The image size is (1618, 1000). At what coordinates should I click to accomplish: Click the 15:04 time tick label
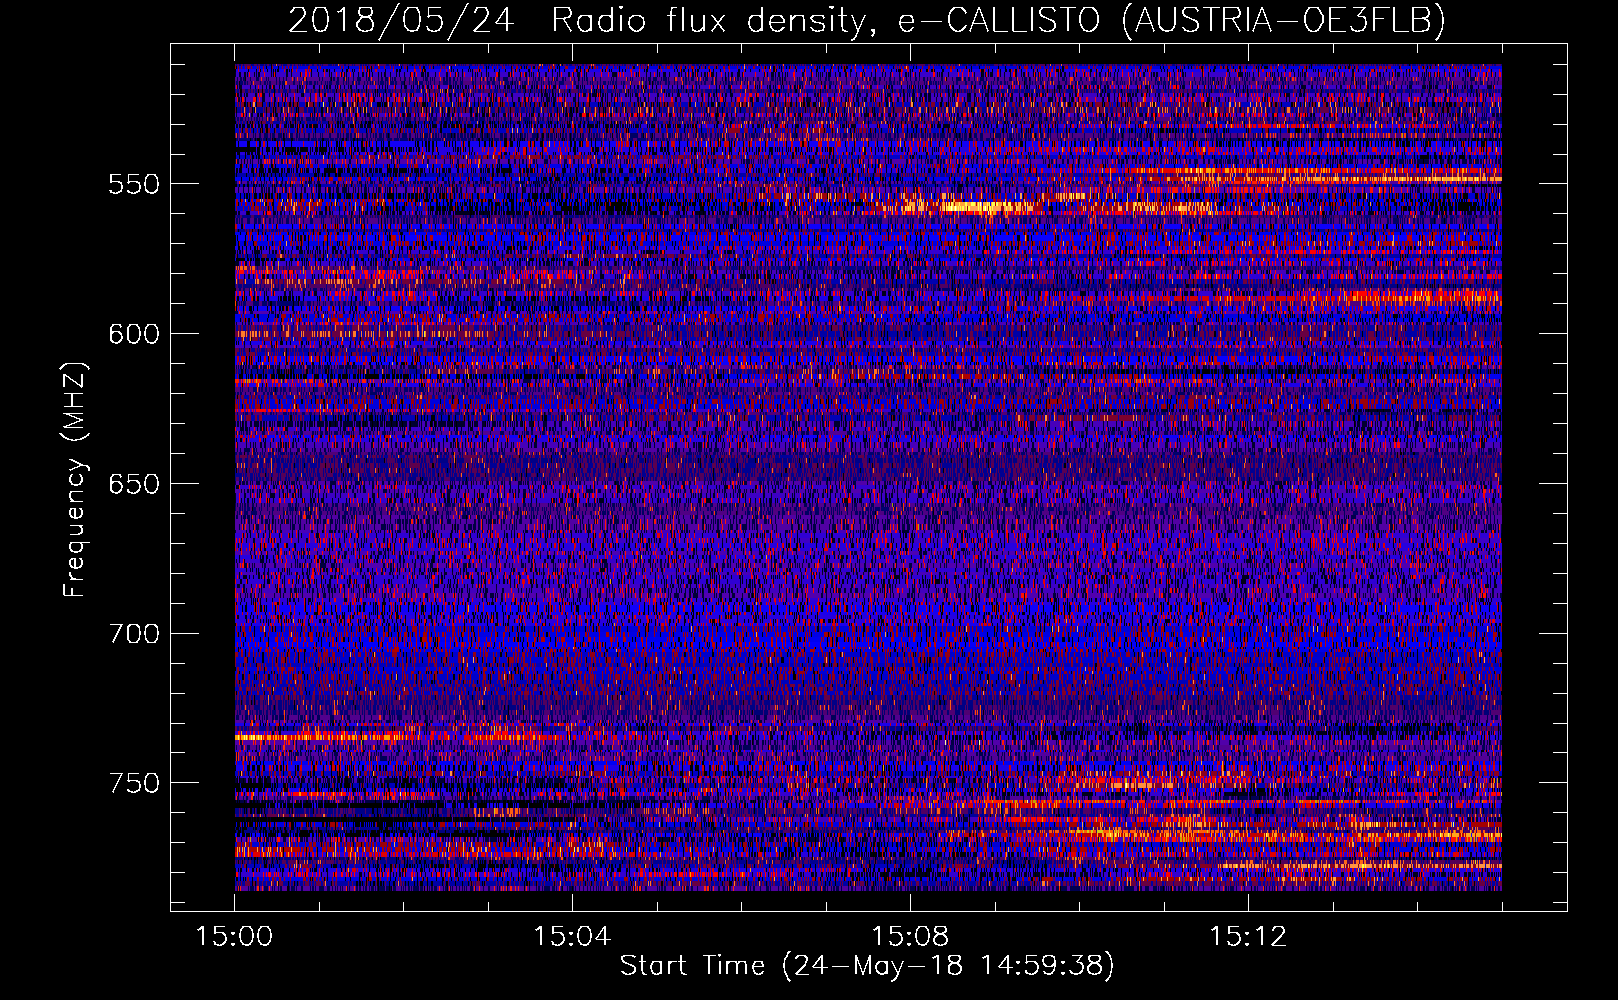pos(572,937)
